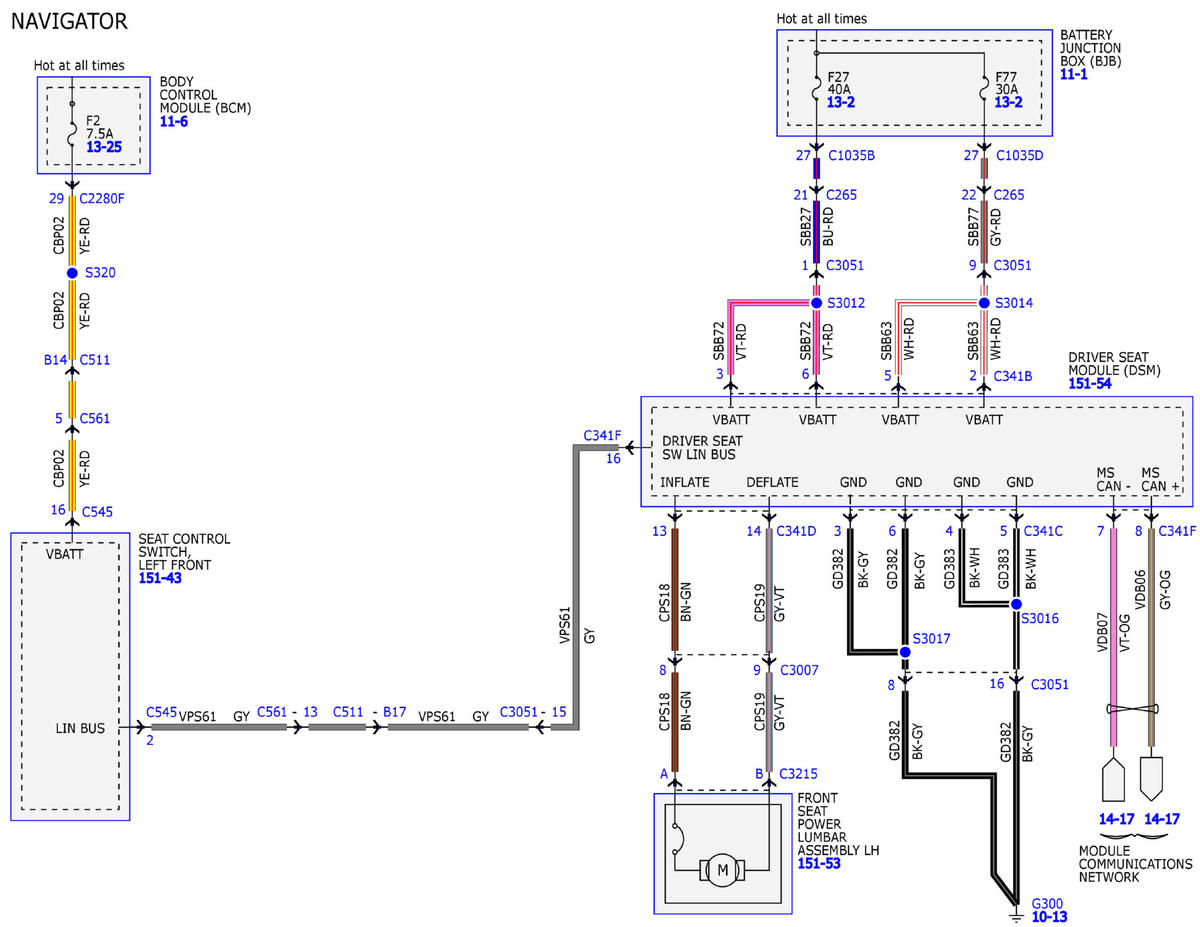
Task: Click the MS CAN - pin label
Action: click(x=1112, y=478)
